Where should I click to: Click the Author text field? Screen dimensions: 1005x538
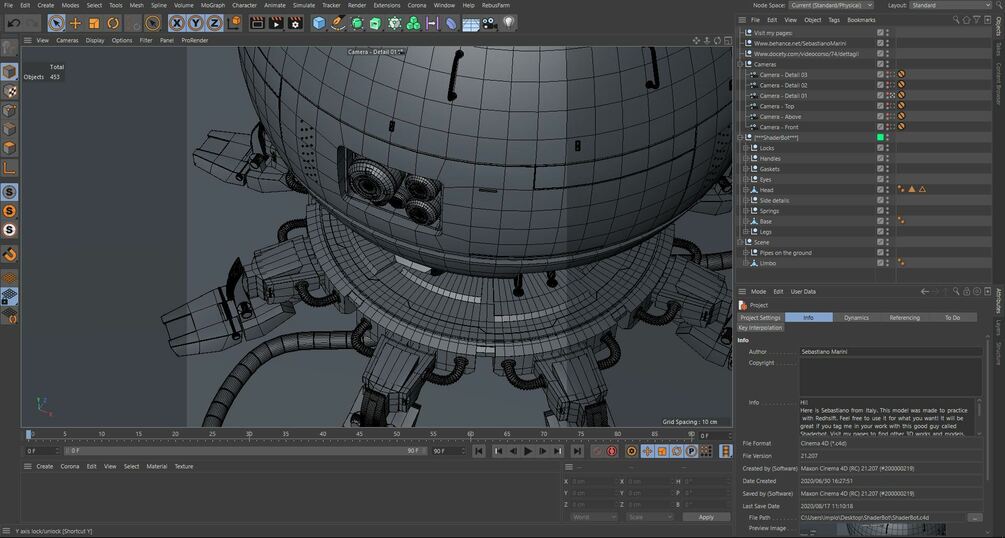tap(890, 352)
